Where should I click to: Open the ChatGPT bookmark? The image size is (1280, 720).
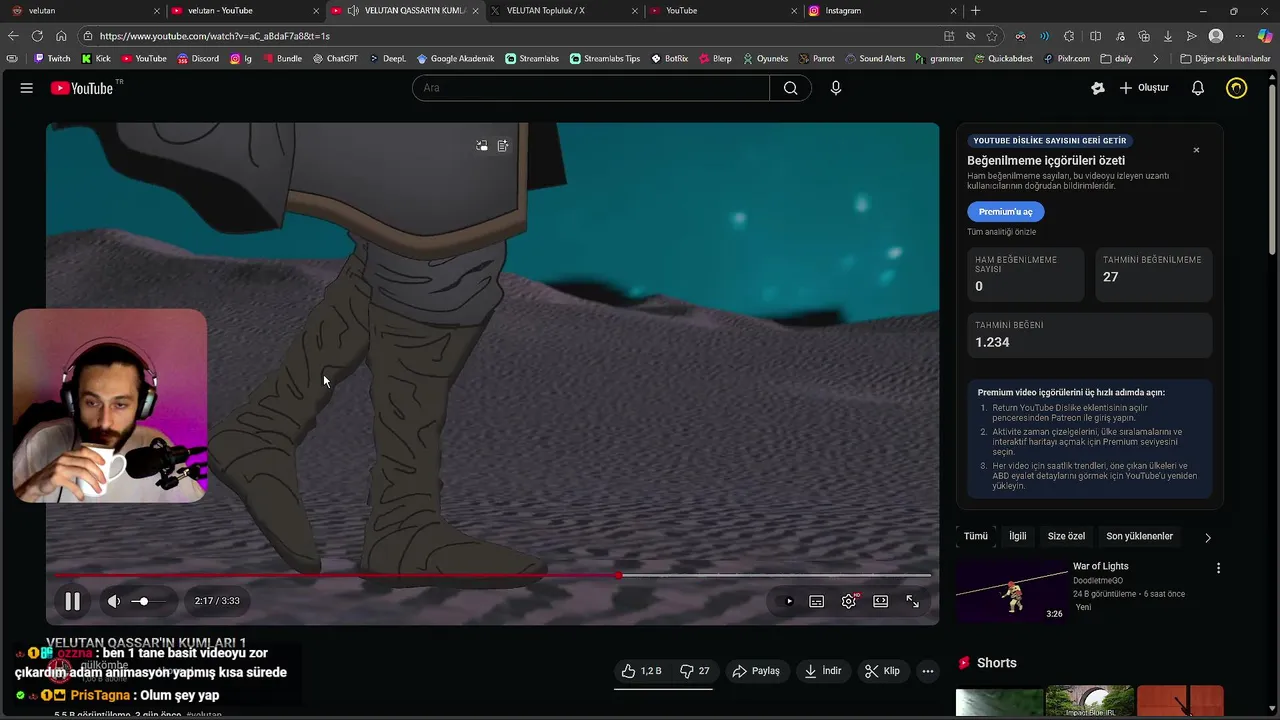(335, 59)
